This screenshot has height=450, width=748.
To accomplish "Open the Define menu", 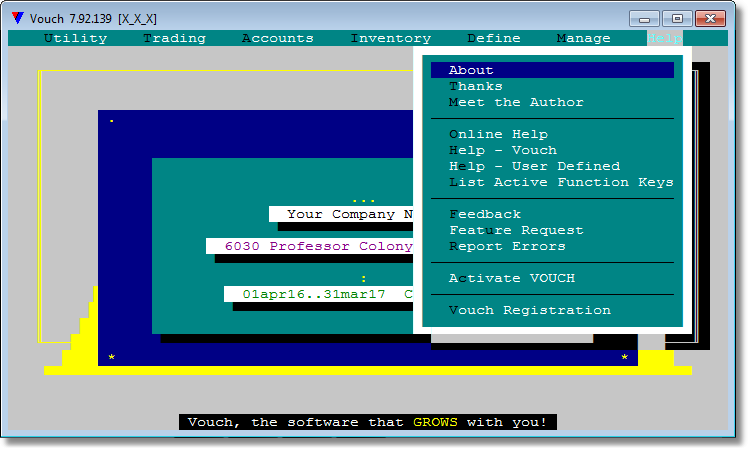I will pos(494,38).
